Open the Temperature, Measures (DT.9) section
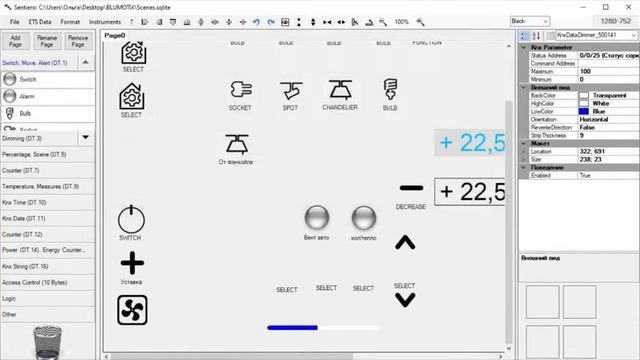 48,187
